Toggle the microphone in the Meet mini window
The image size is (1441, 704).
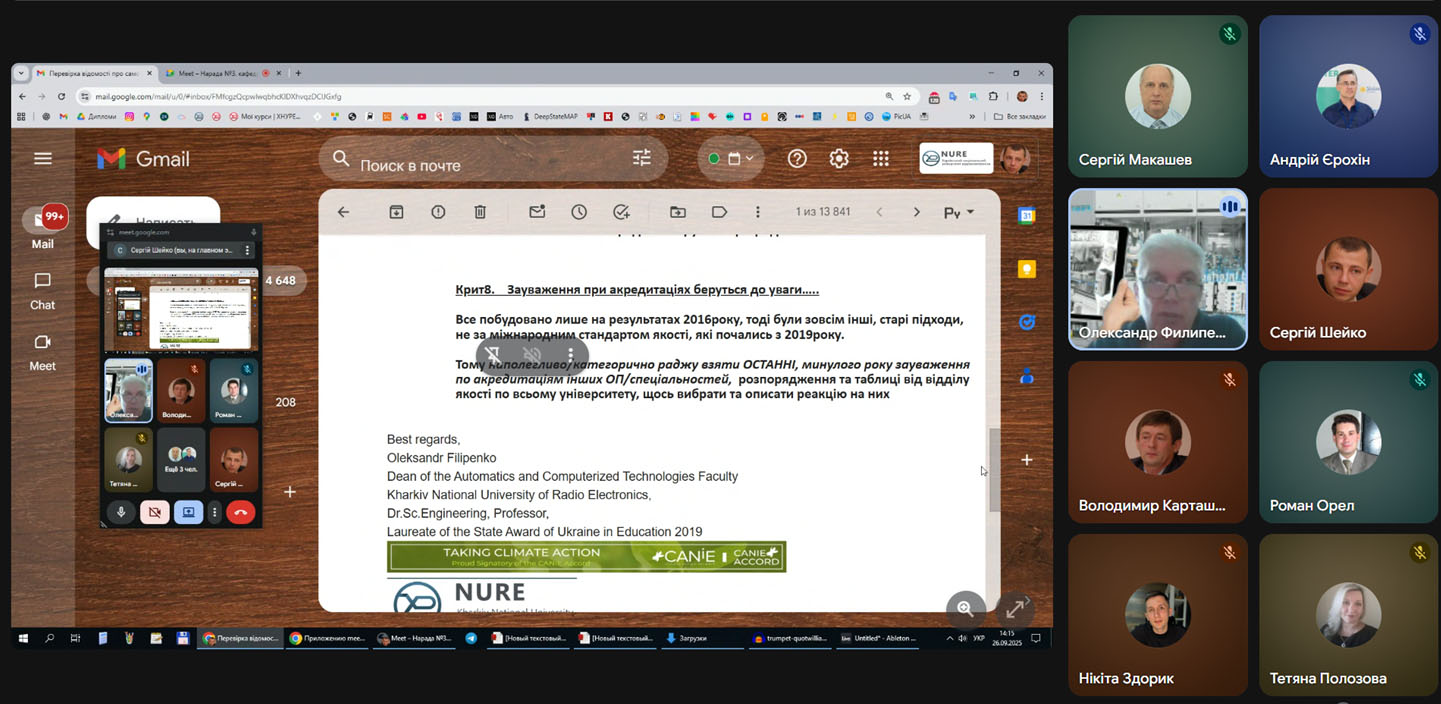(121, 512)
